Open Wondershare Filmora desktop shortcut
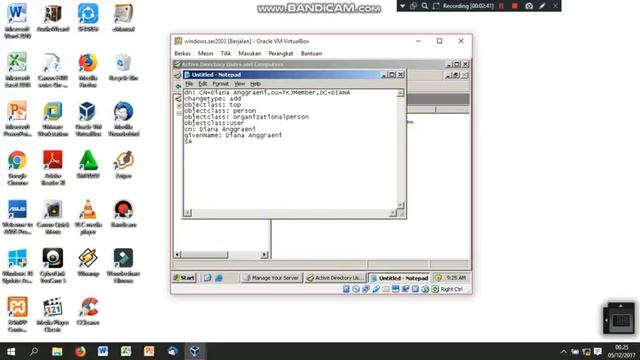 123,265
